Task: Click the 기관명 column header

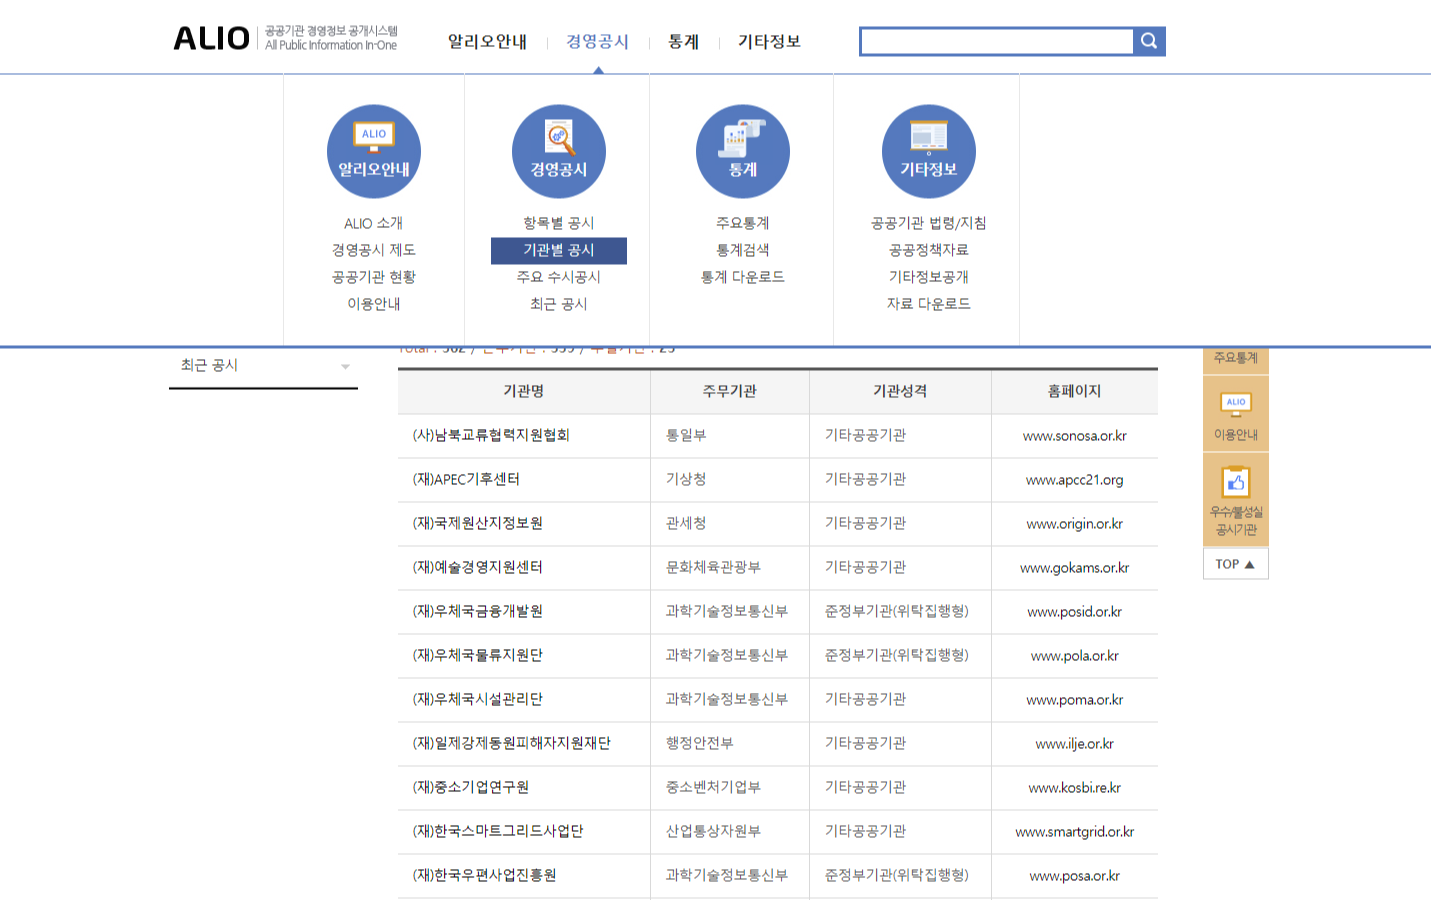Action: click(x=524, y=392)
